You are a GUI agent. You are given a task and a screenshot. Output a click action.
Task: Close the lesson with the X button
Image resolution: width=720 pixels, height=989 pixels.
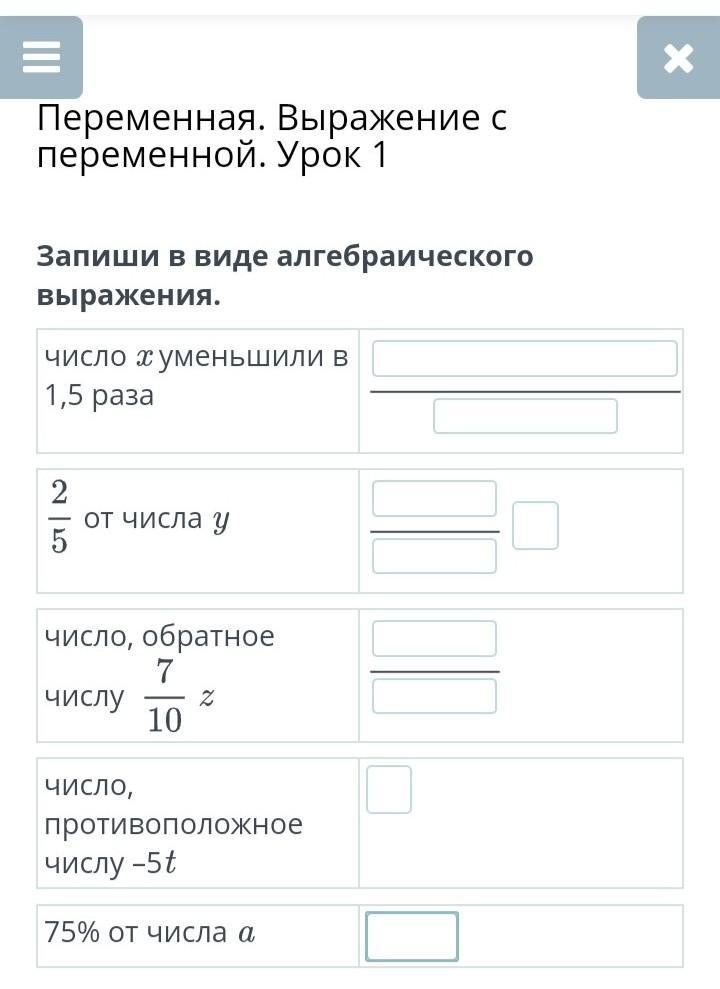click(678, 58)
